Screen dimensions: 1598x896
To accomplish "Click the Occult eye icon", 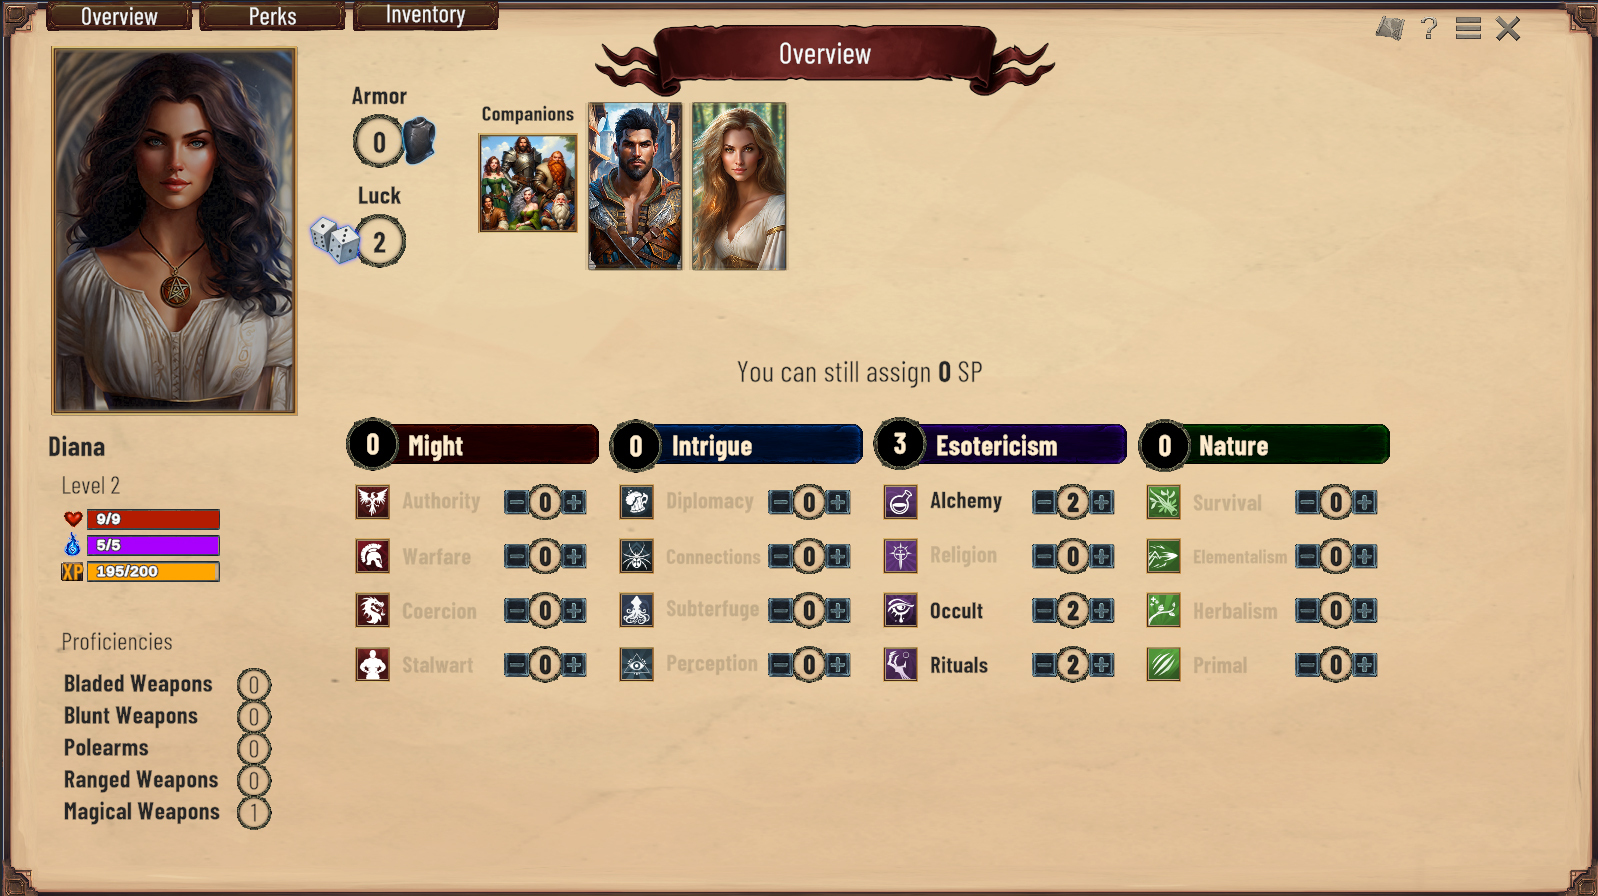I will click(900, 610).
